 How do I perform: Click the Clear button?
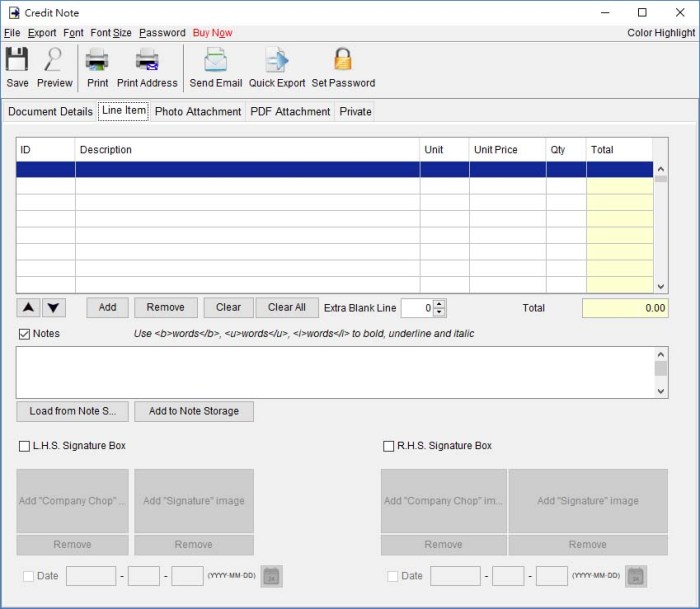229,308
